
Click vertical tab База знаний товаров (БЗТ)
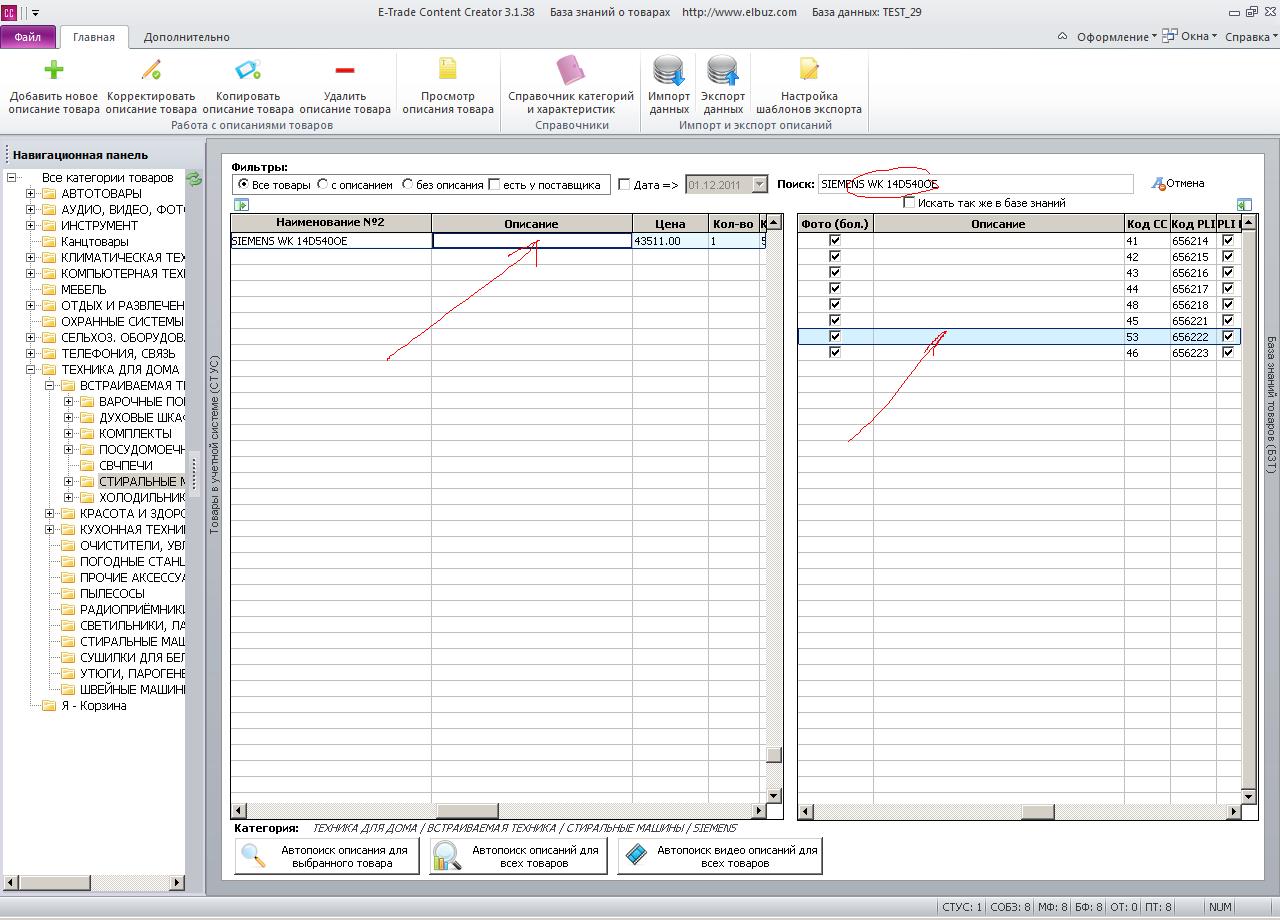click(1271, 404)
